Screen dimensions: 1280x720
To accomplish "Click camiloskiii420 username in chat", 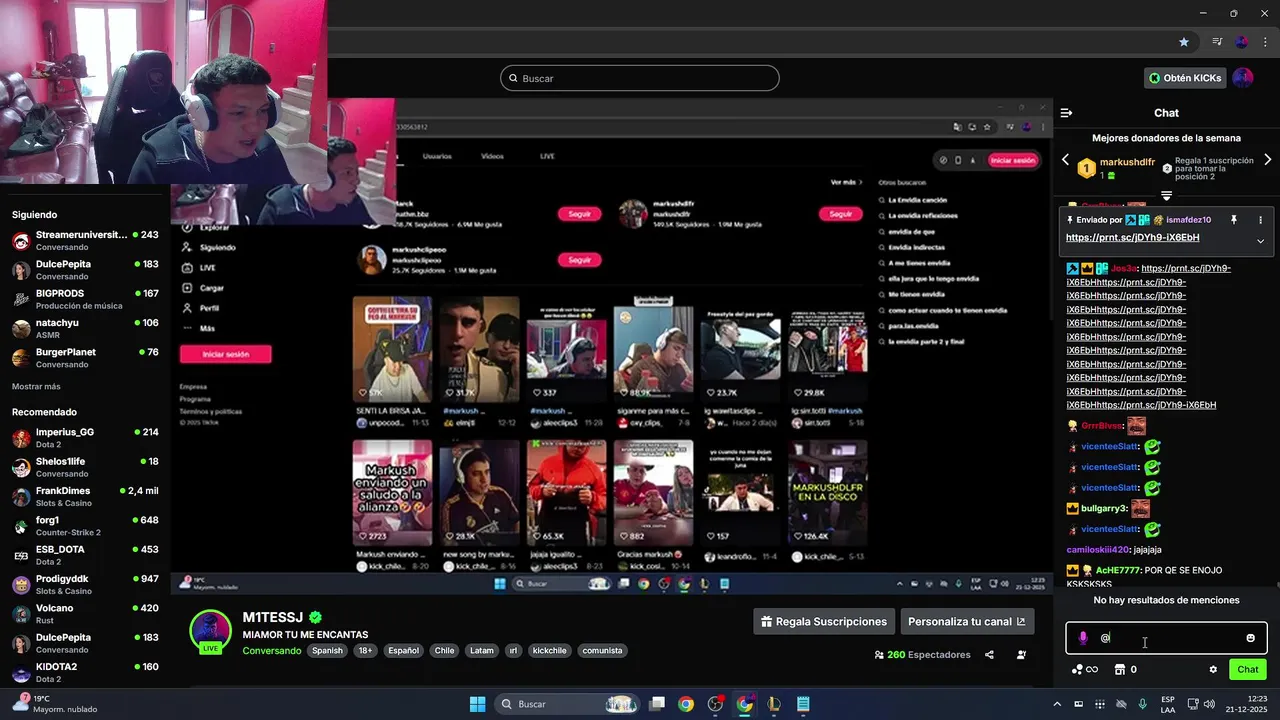I will (x=1098, y=550).
